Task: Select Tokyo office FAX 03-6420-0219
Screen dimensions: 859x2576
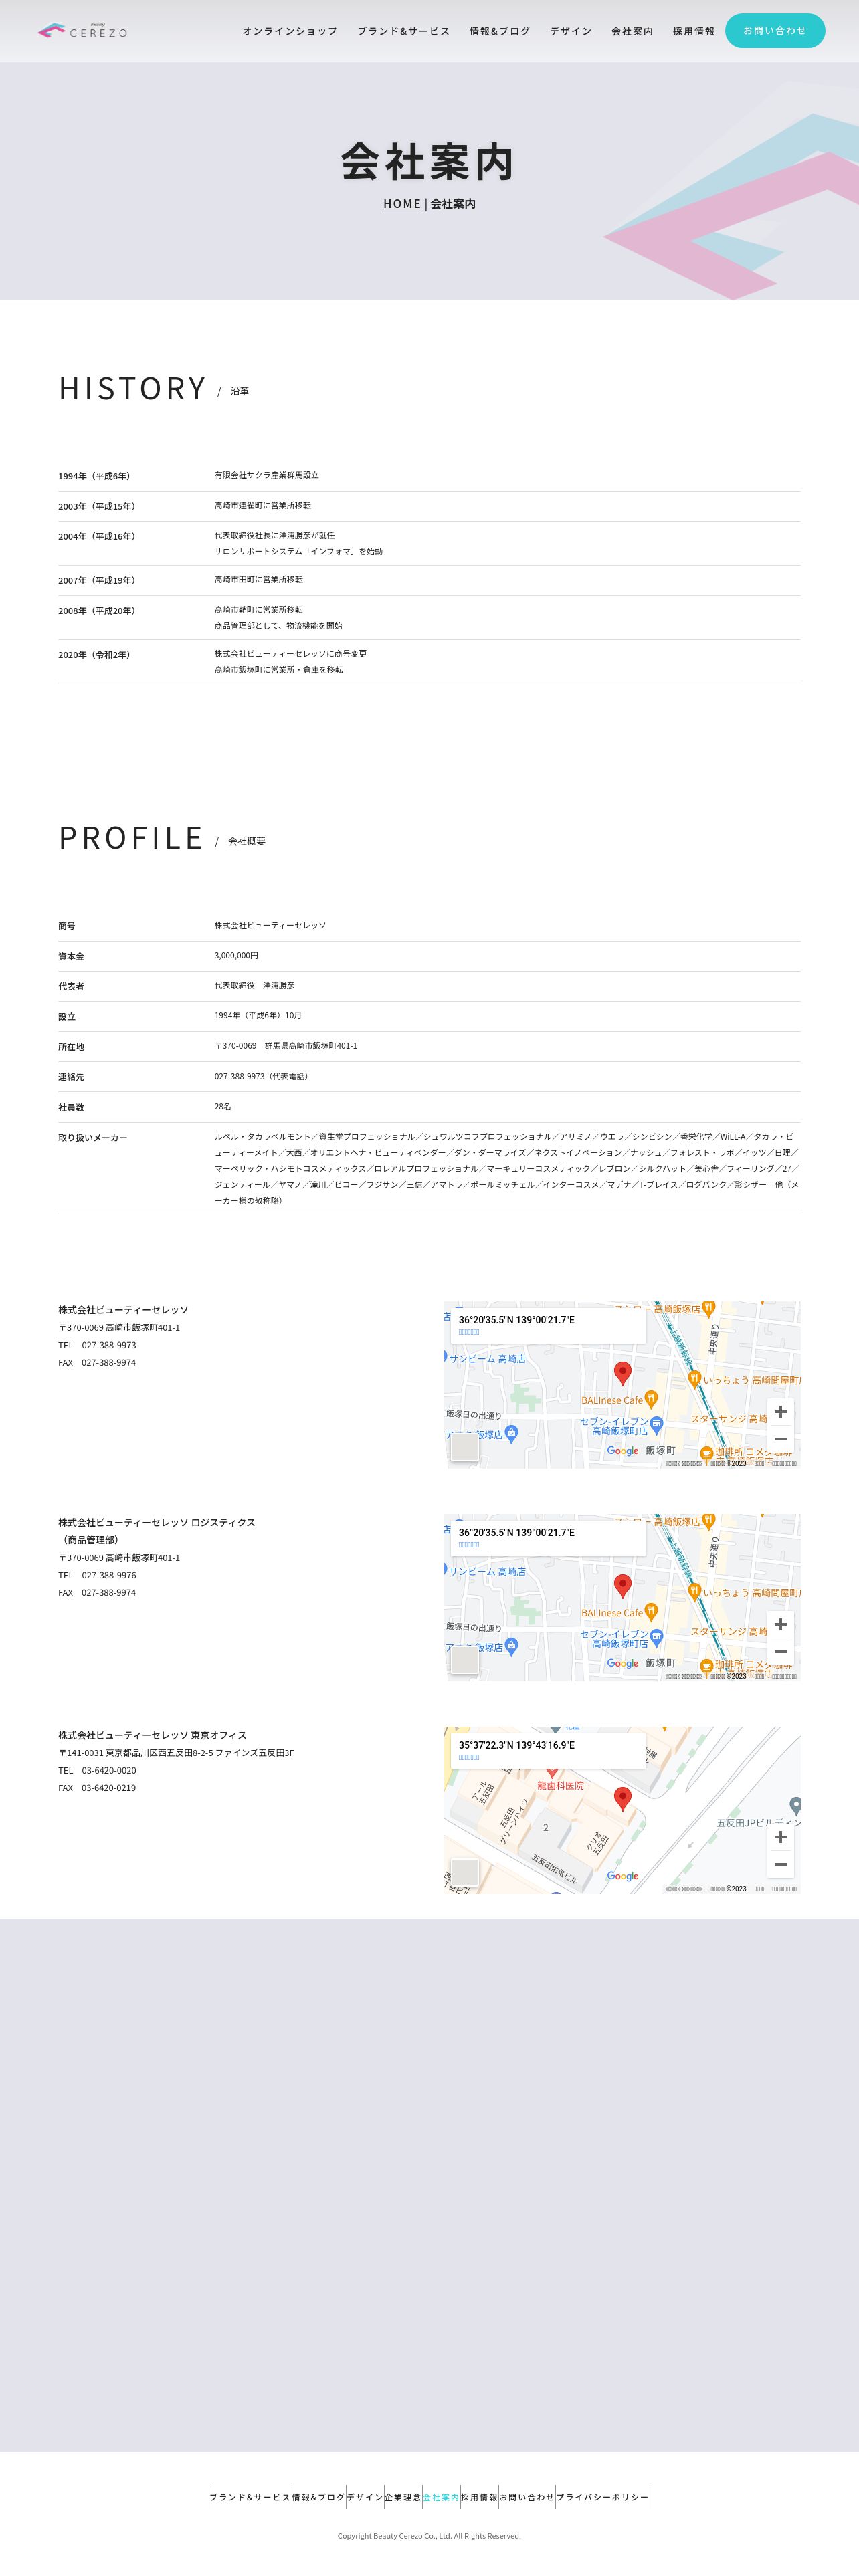Action: tap(97, 1787)
